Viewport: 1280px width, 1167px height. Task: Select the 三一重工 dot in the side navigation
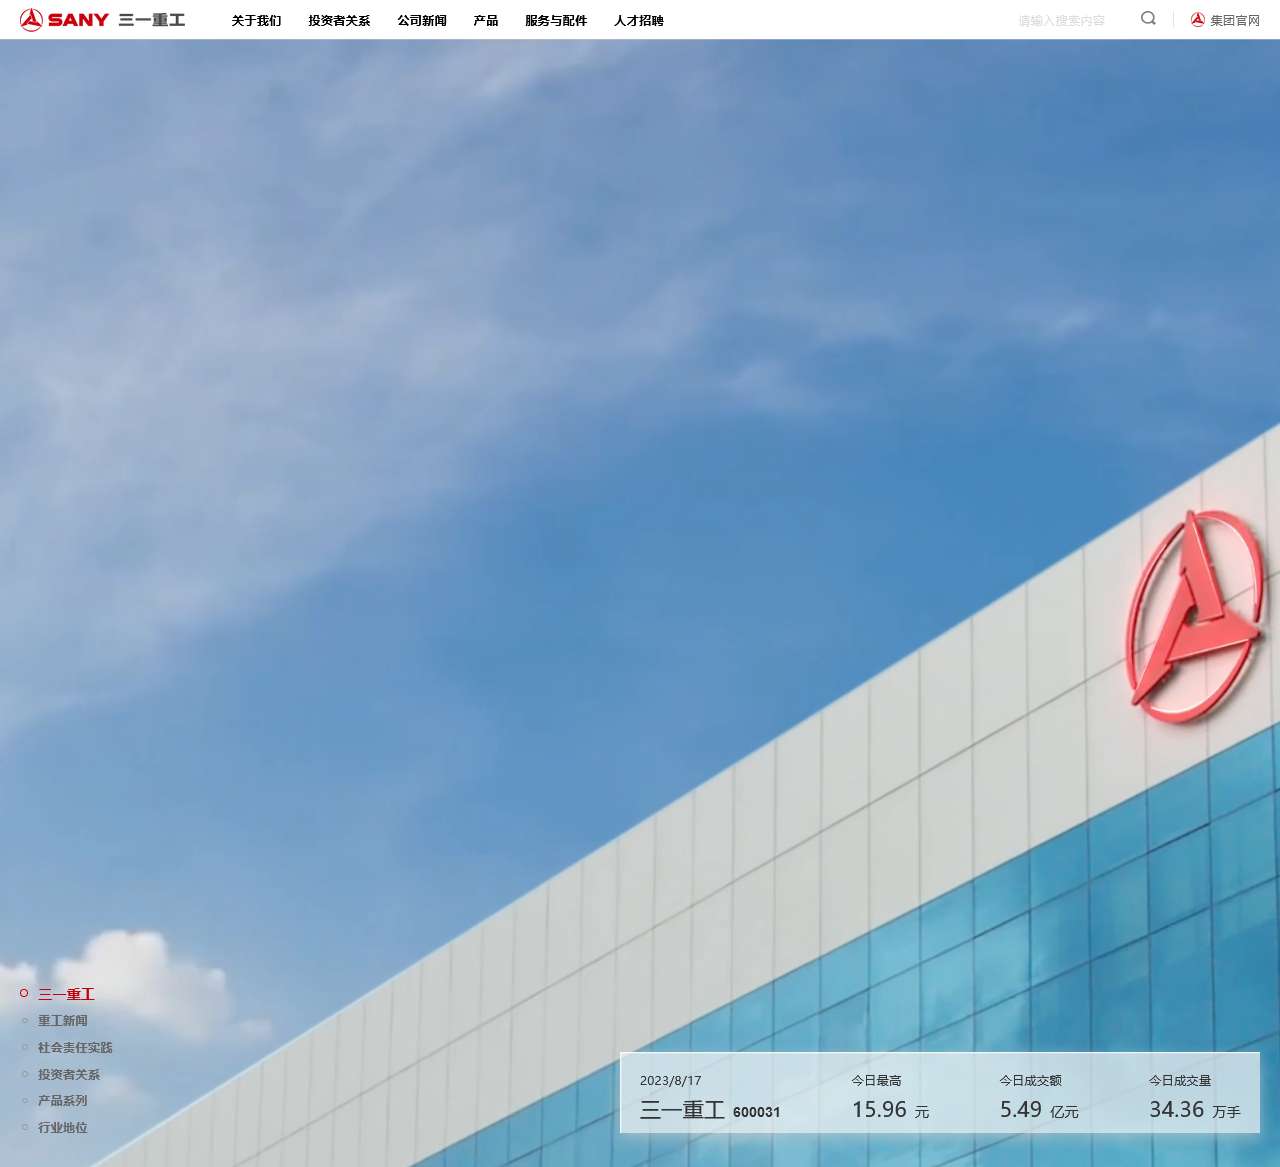pos(24,993)
